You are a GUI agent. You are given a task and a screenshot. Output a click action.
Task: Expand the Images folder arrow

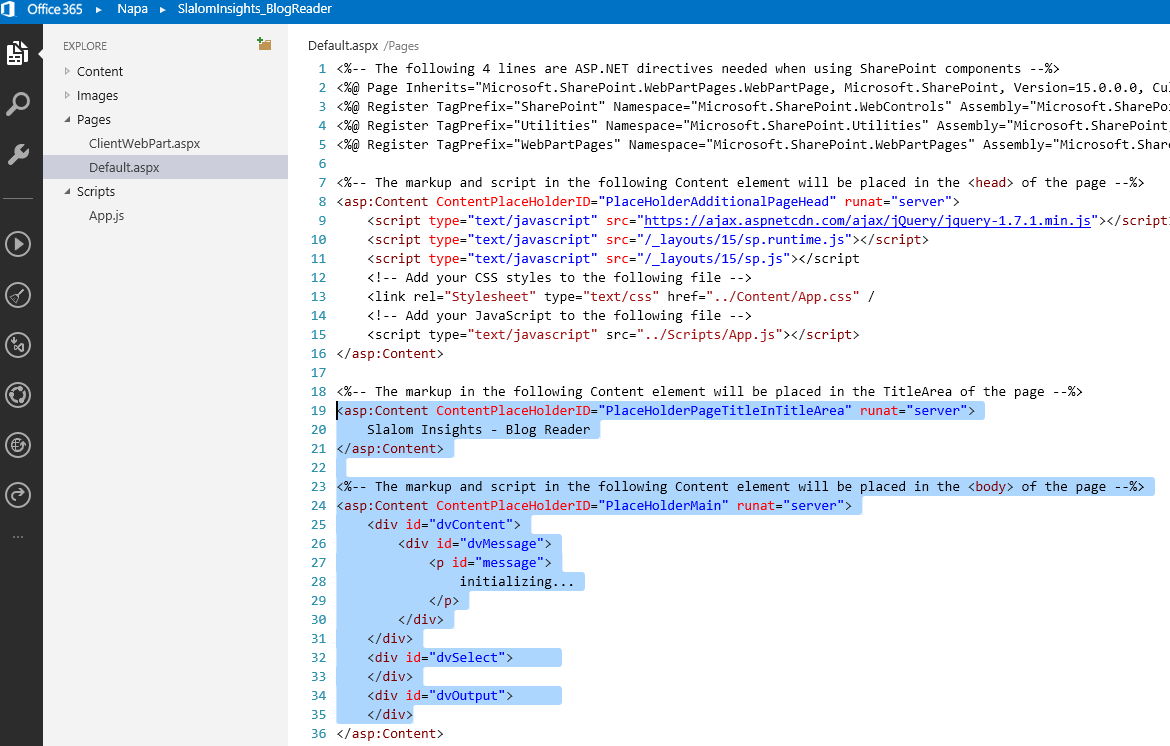pyautogui.click(x=67, y=95)
